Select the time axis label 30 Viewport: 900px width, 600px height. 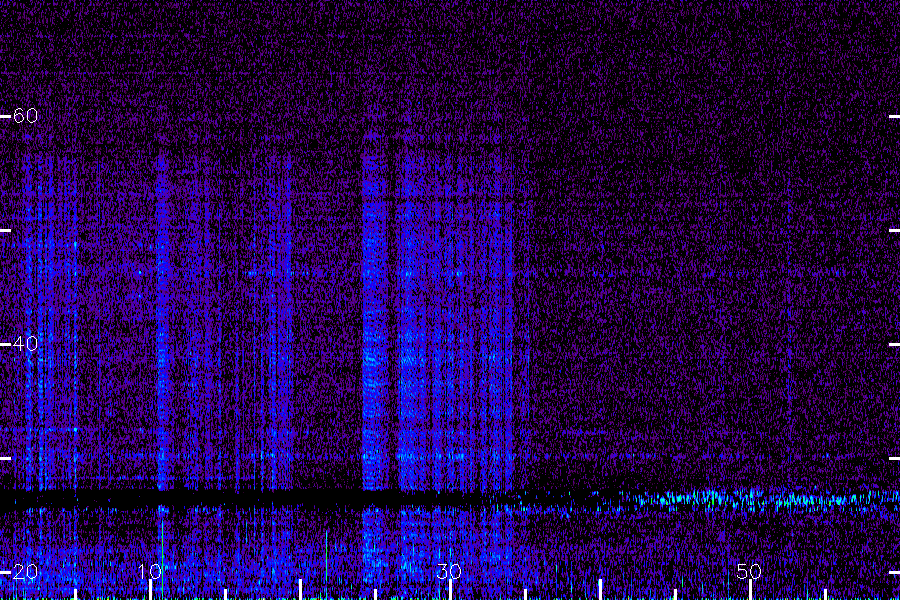tap(449, 571)
